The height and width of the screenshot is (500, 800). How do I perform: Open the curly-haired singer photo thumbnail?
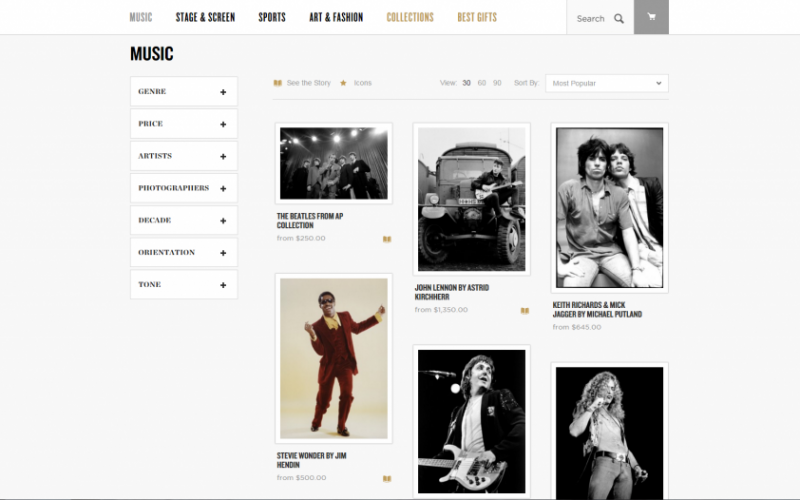tap(610, 432)
